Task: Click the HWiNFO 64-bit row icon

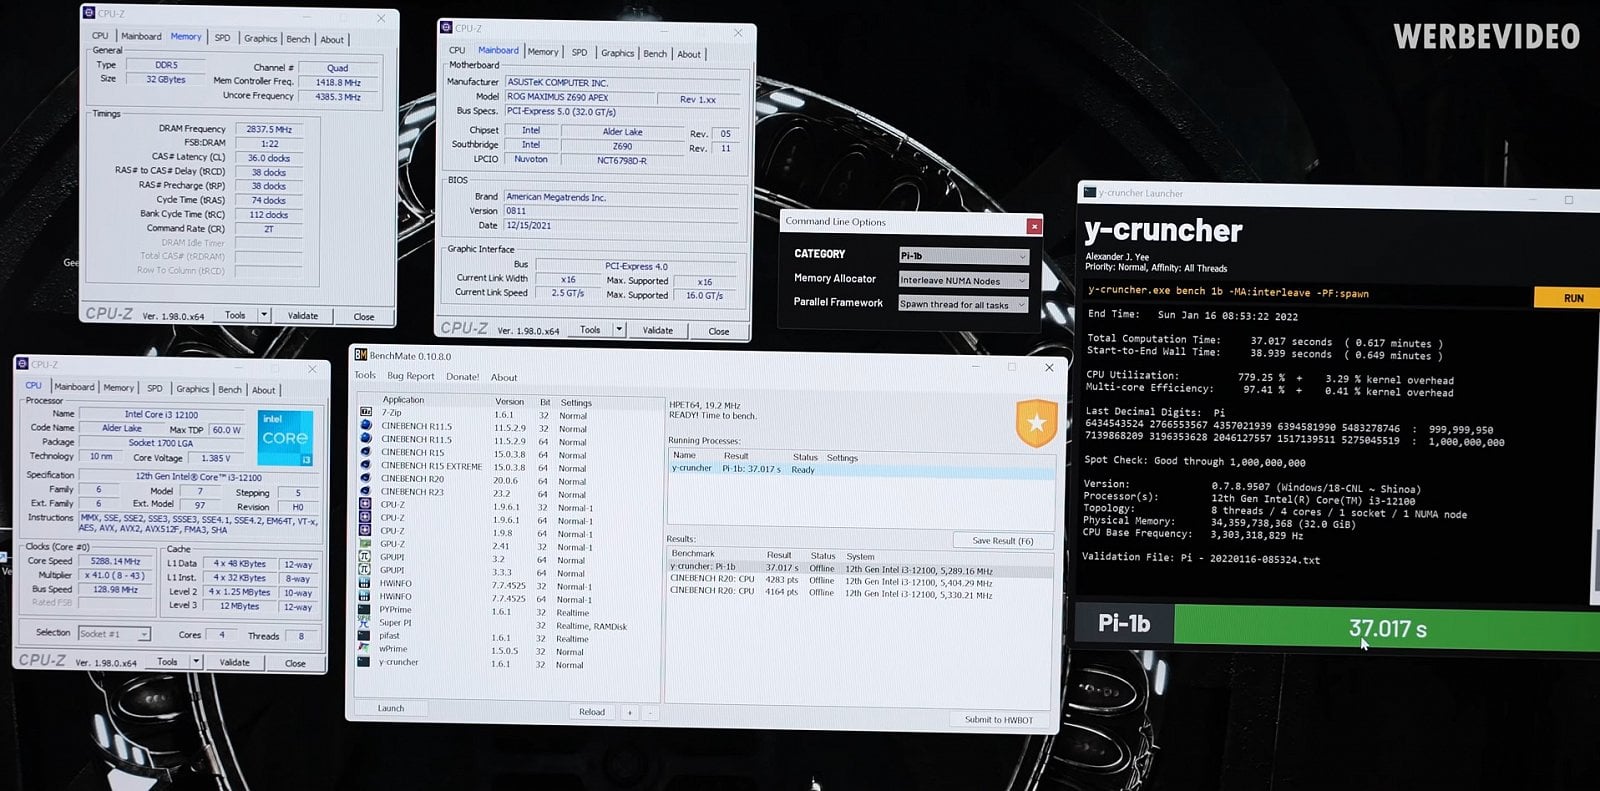Action: click(x=365, y=596)
